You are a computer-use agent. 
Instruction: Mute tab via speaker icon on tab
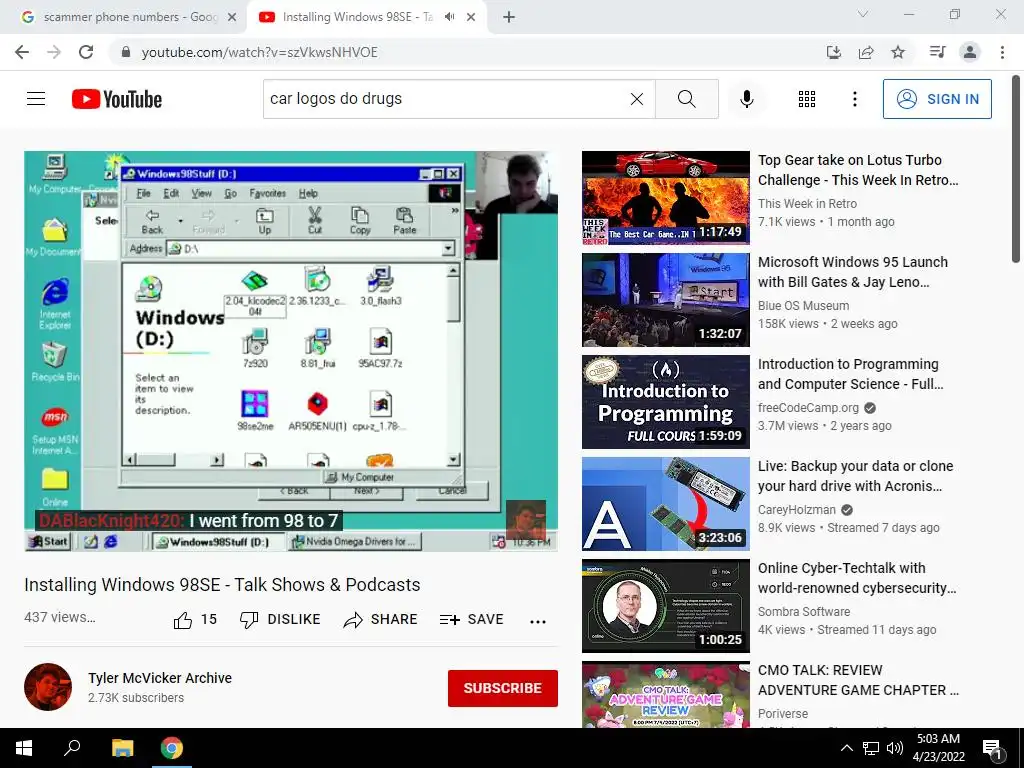click(449, 17)
